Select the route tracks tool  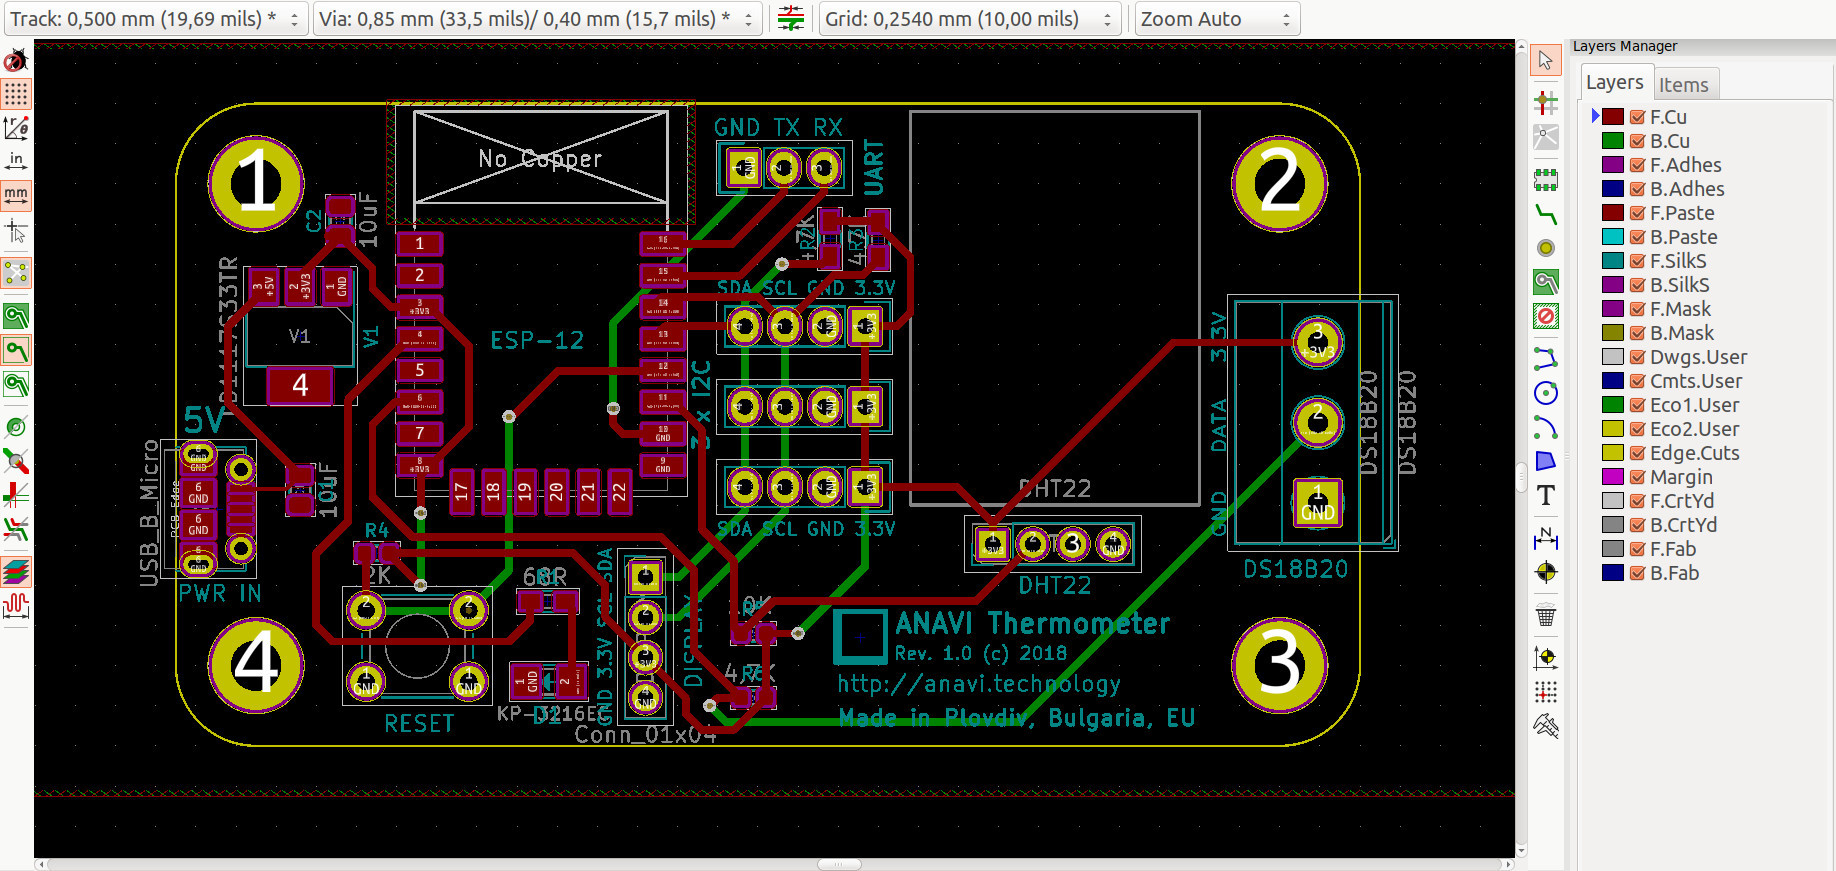click(1546, 214)
